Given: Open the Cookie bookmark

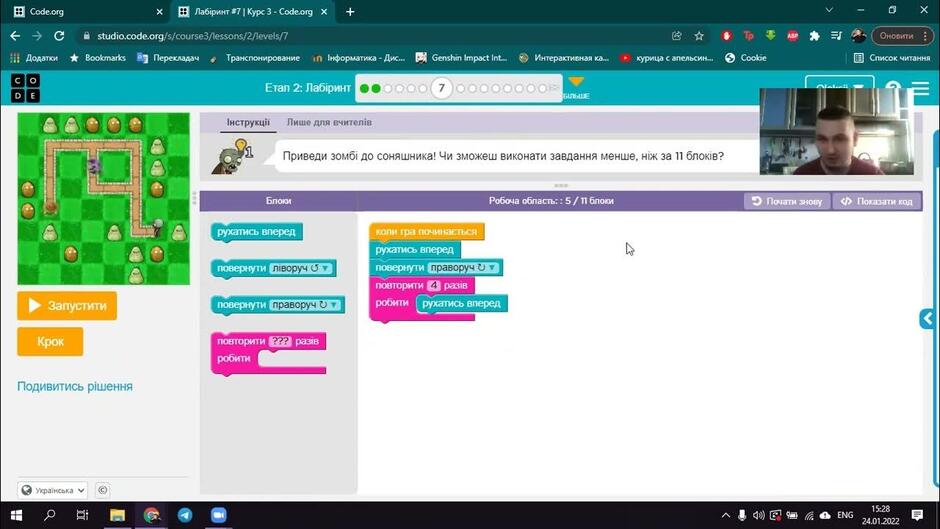Looking at the screenshot, I should click(x=746, y=58).
